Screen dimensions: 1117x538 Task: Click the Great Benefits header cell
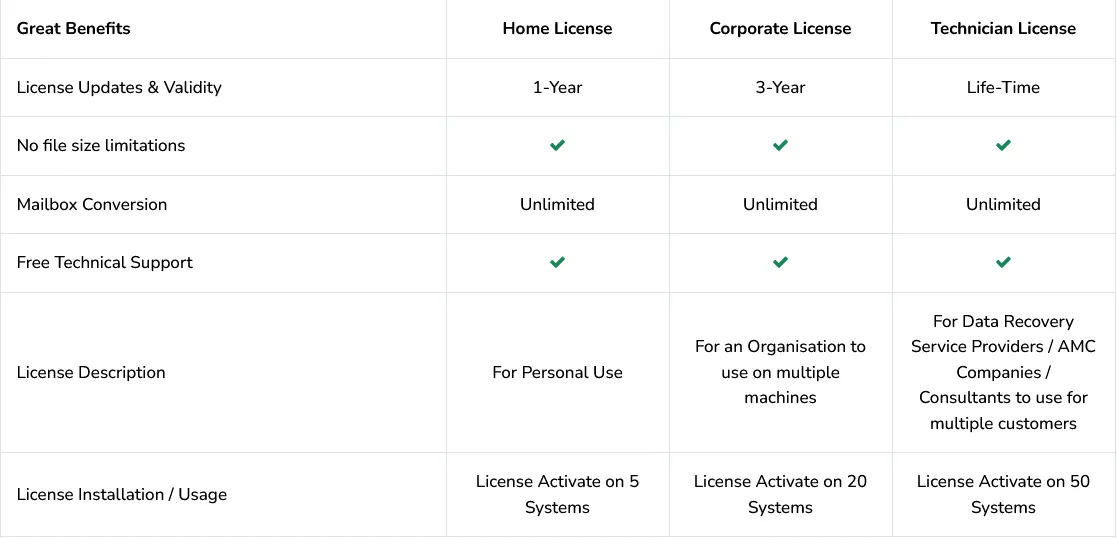(74, 28)
